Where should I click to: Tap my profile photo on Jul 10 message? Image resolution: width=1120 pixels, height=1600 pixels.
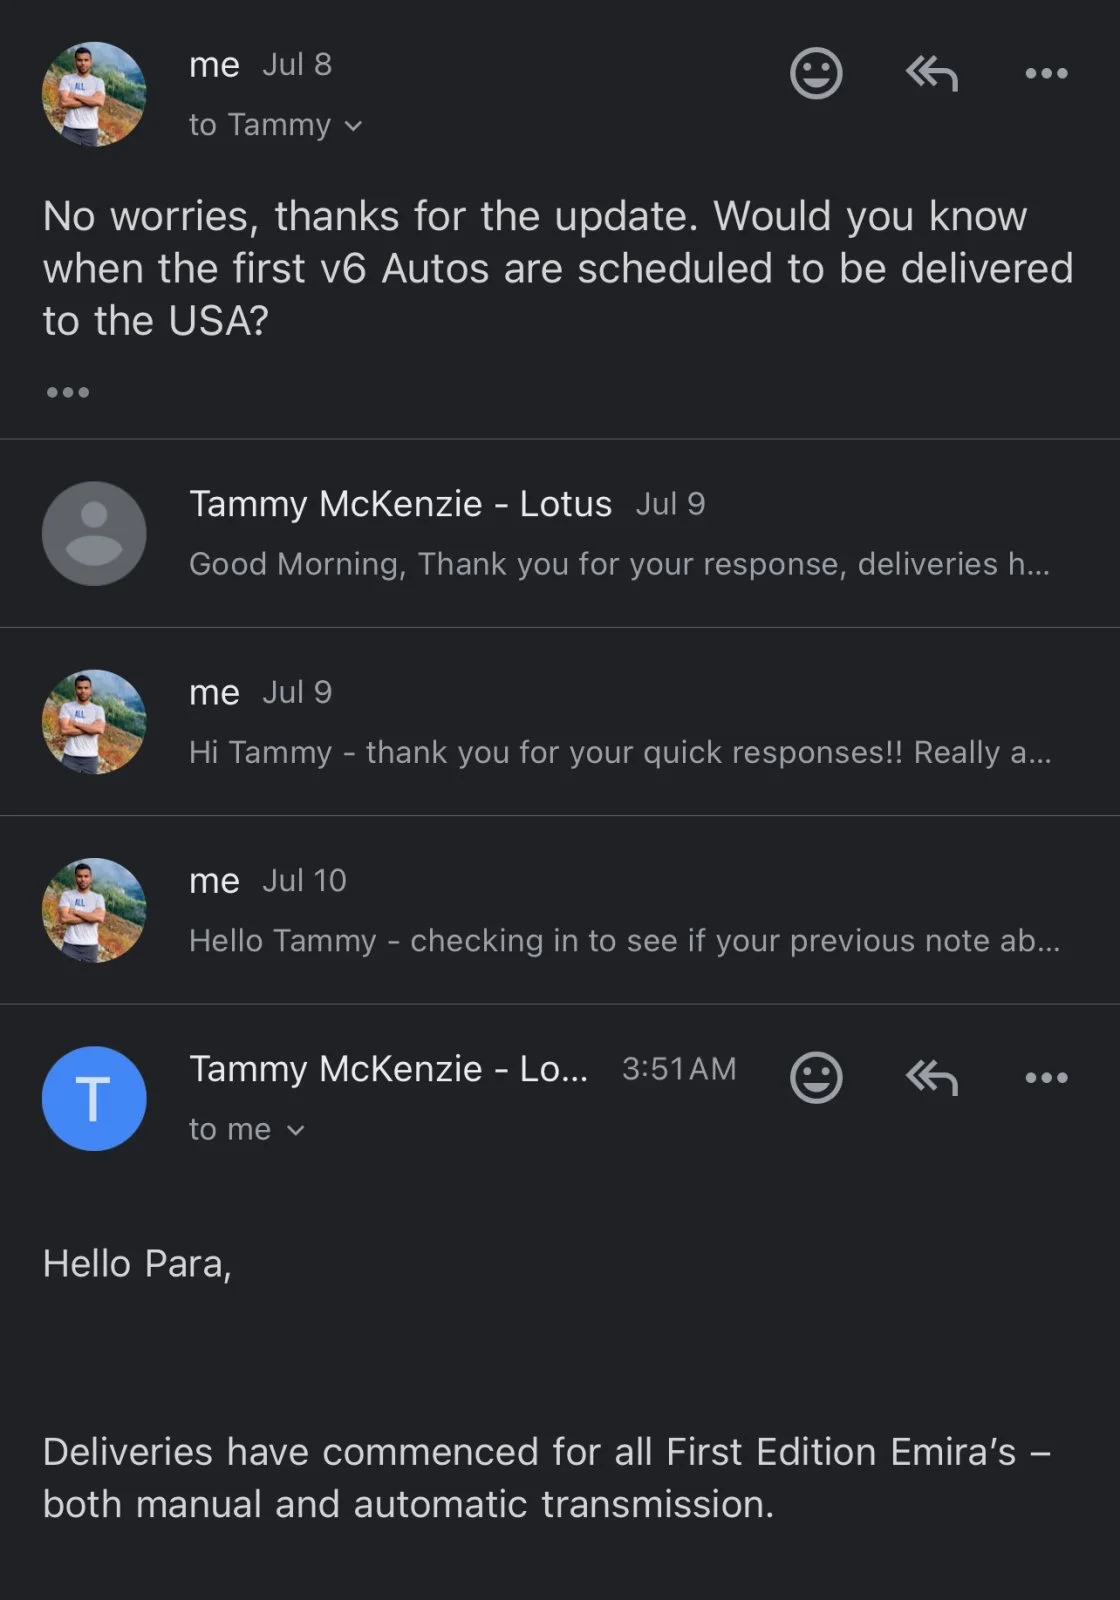[94, 910]
